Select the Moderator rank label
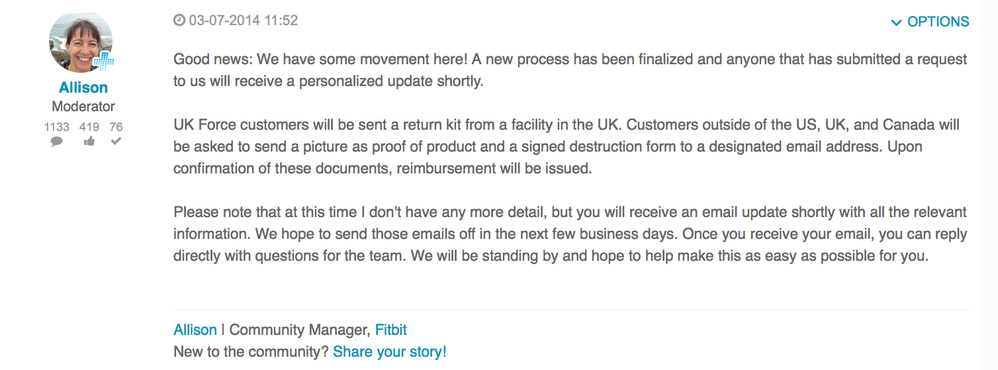998x370 pixels. 83,106
